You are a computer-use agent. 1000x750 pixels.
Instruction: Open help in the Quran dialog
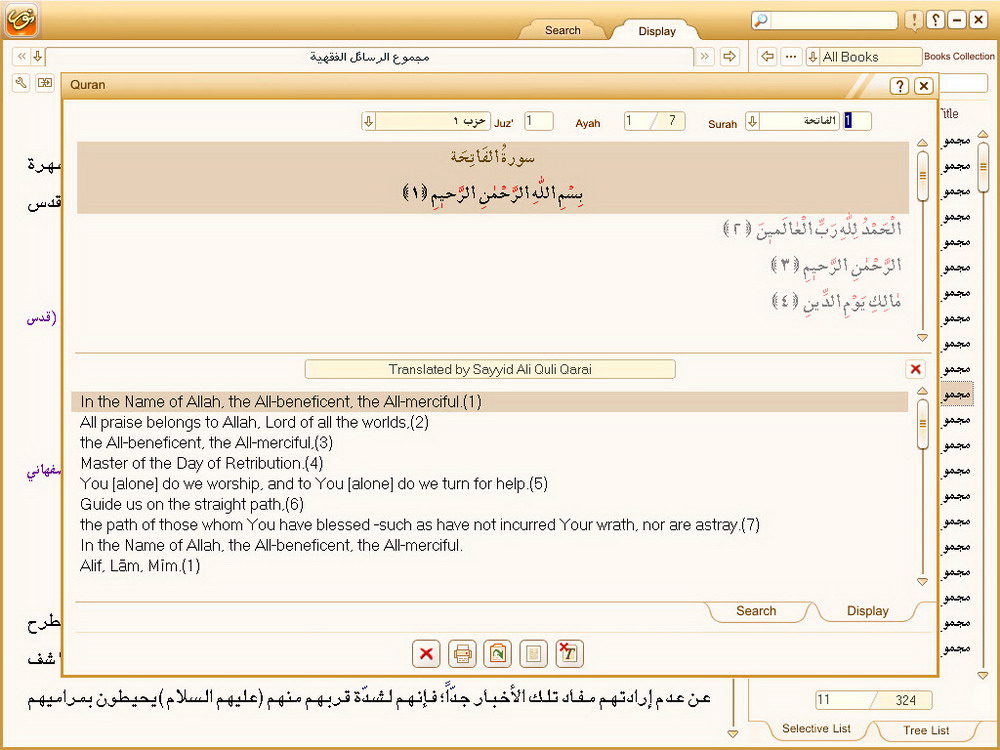(899, 85)
